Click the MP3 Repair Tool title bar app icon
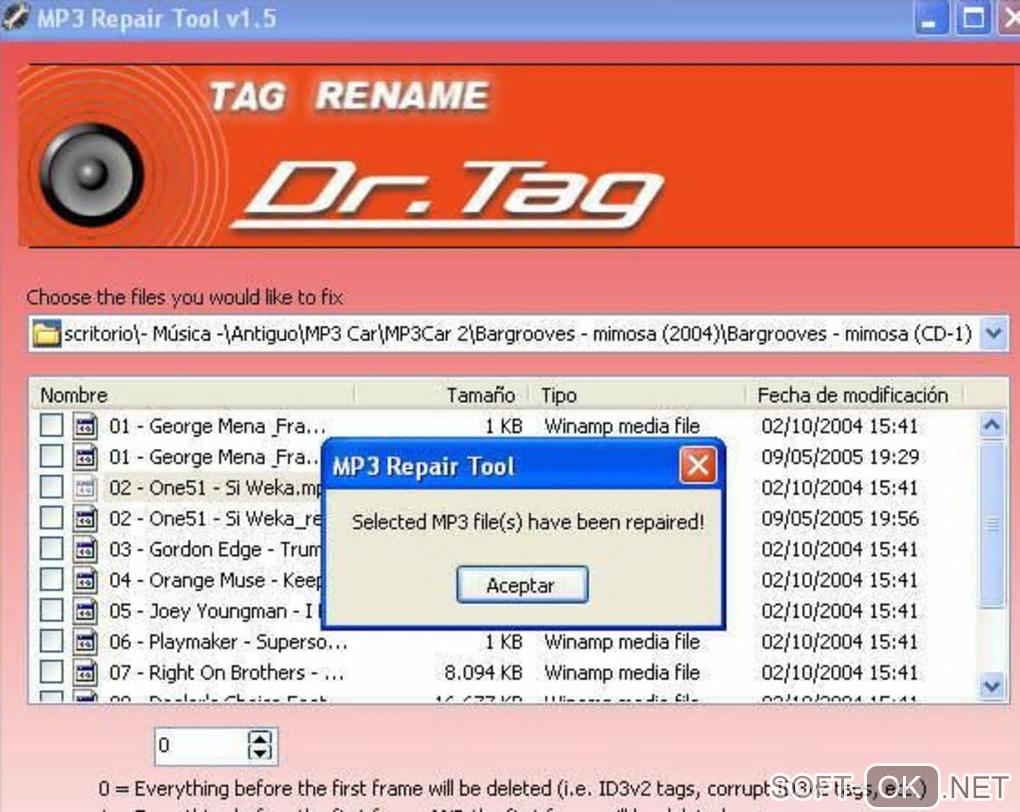The height and width of the screenshot is (812, 1020). click(14, 17)
